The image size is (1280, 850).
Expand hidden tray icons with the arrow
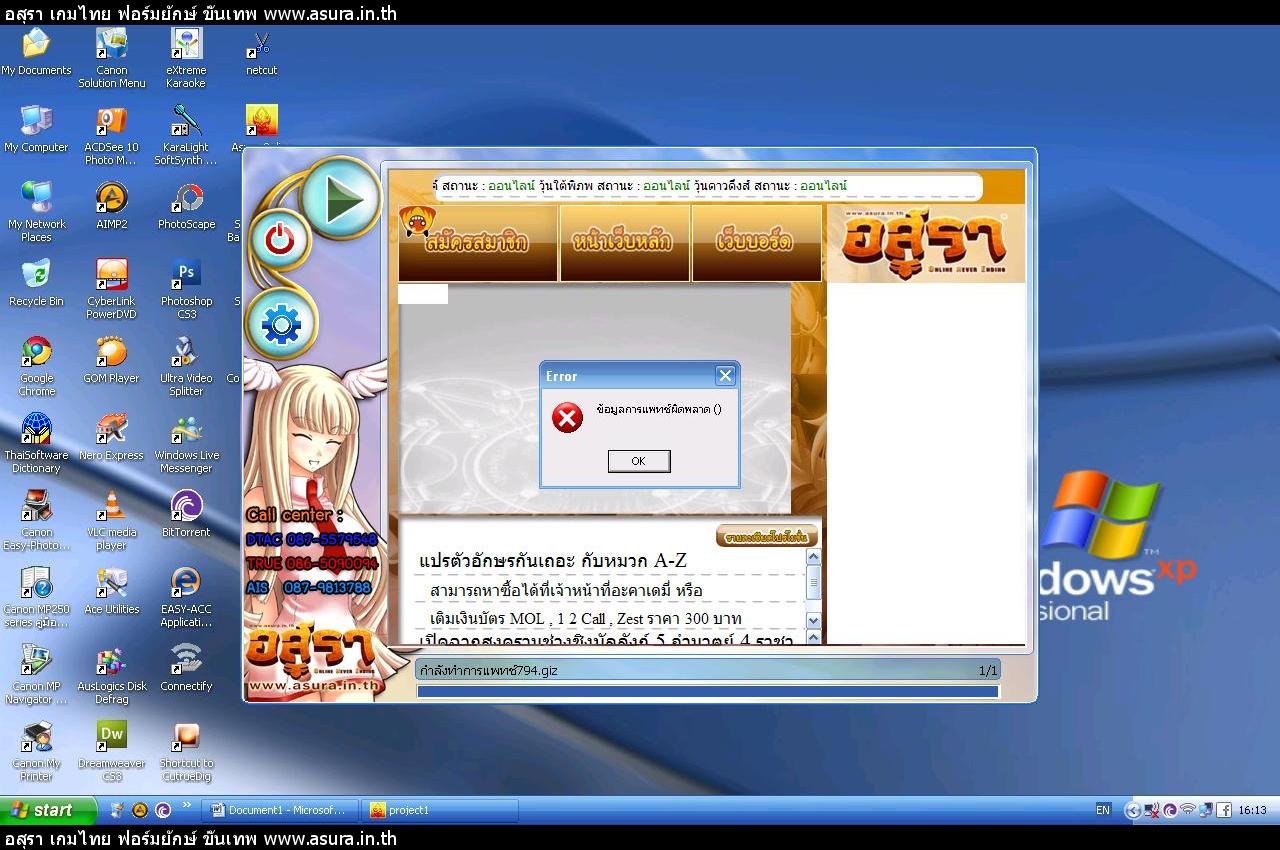[1132, 810]
